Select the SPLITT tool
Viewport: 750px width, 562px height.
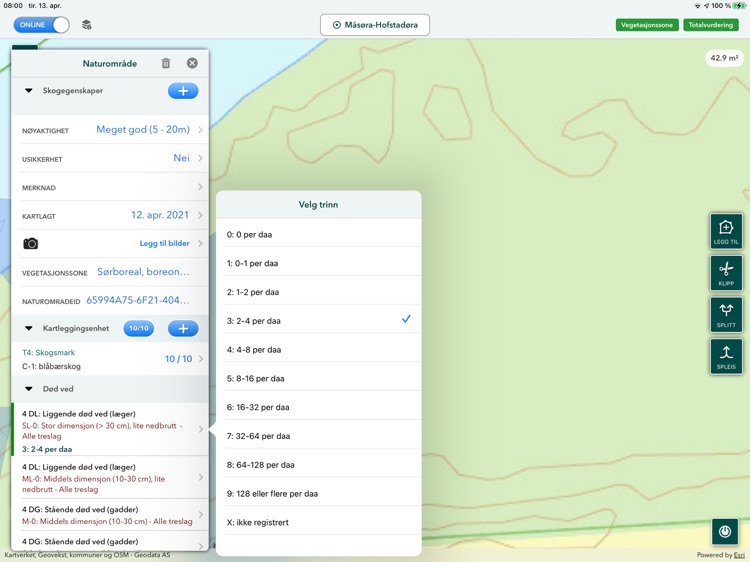pos(726,315)
